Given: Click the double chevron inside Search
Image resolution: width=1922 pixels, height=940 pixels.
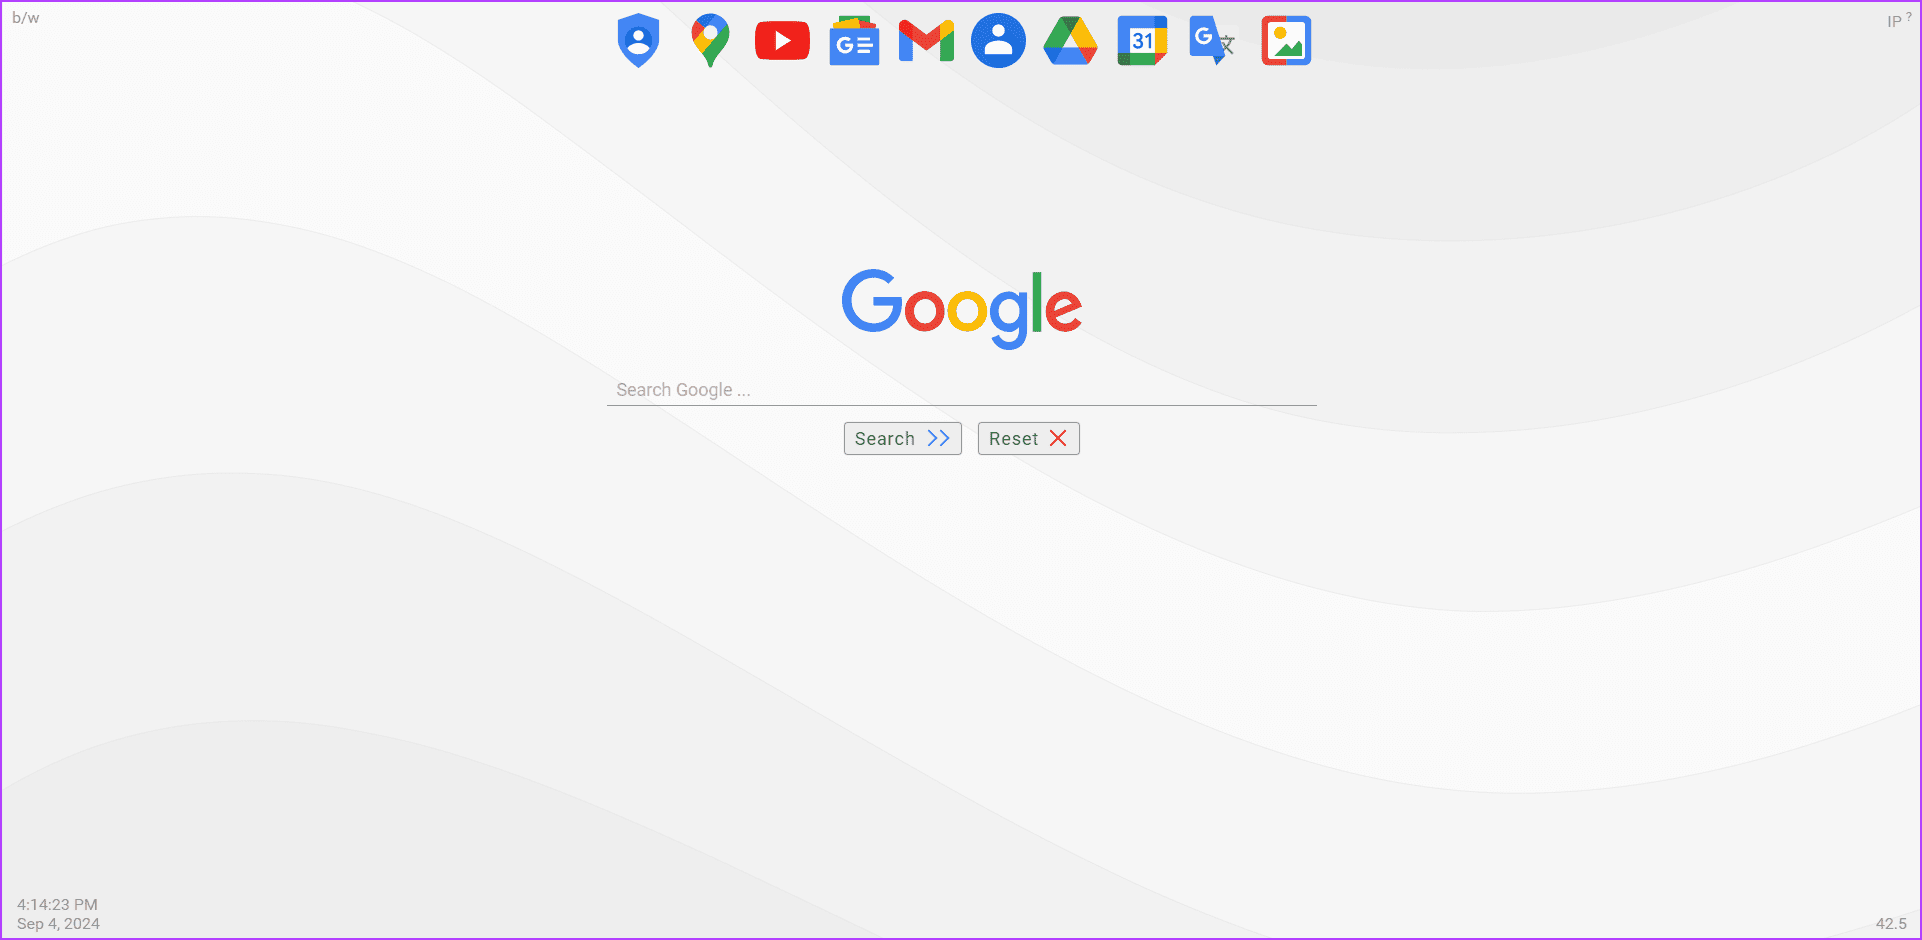Looking at the screenshot, I should pos(938,438).
